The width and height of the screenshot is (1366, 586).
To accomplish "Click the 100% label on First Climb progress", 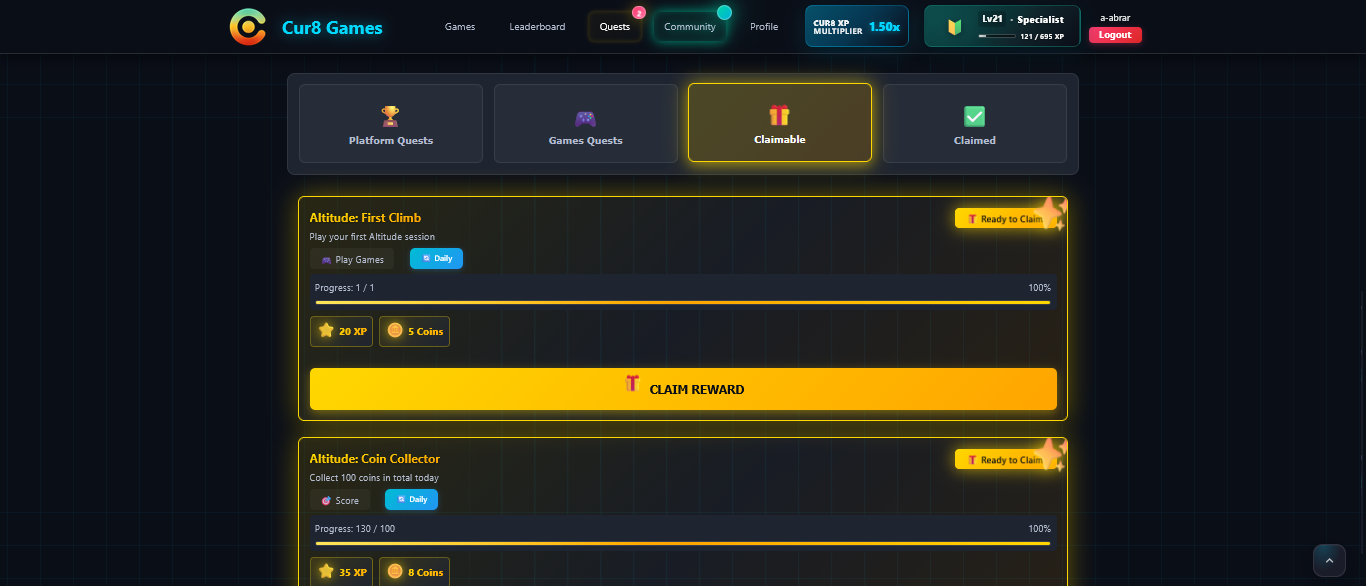I will tap(1039, 288).
